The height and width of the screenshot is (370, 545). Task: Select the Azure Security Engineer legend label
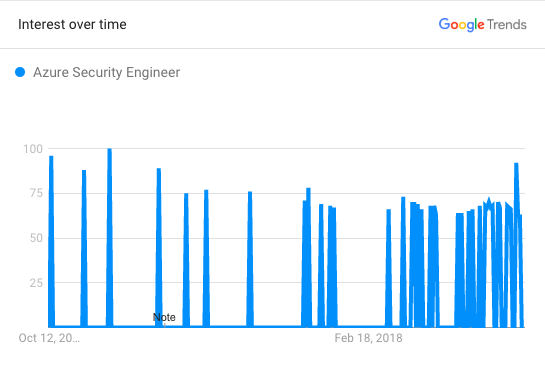106,72
